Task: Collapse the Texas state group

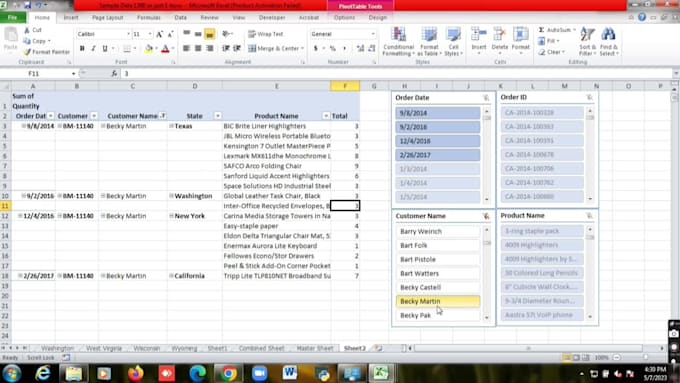Action: 172,126
